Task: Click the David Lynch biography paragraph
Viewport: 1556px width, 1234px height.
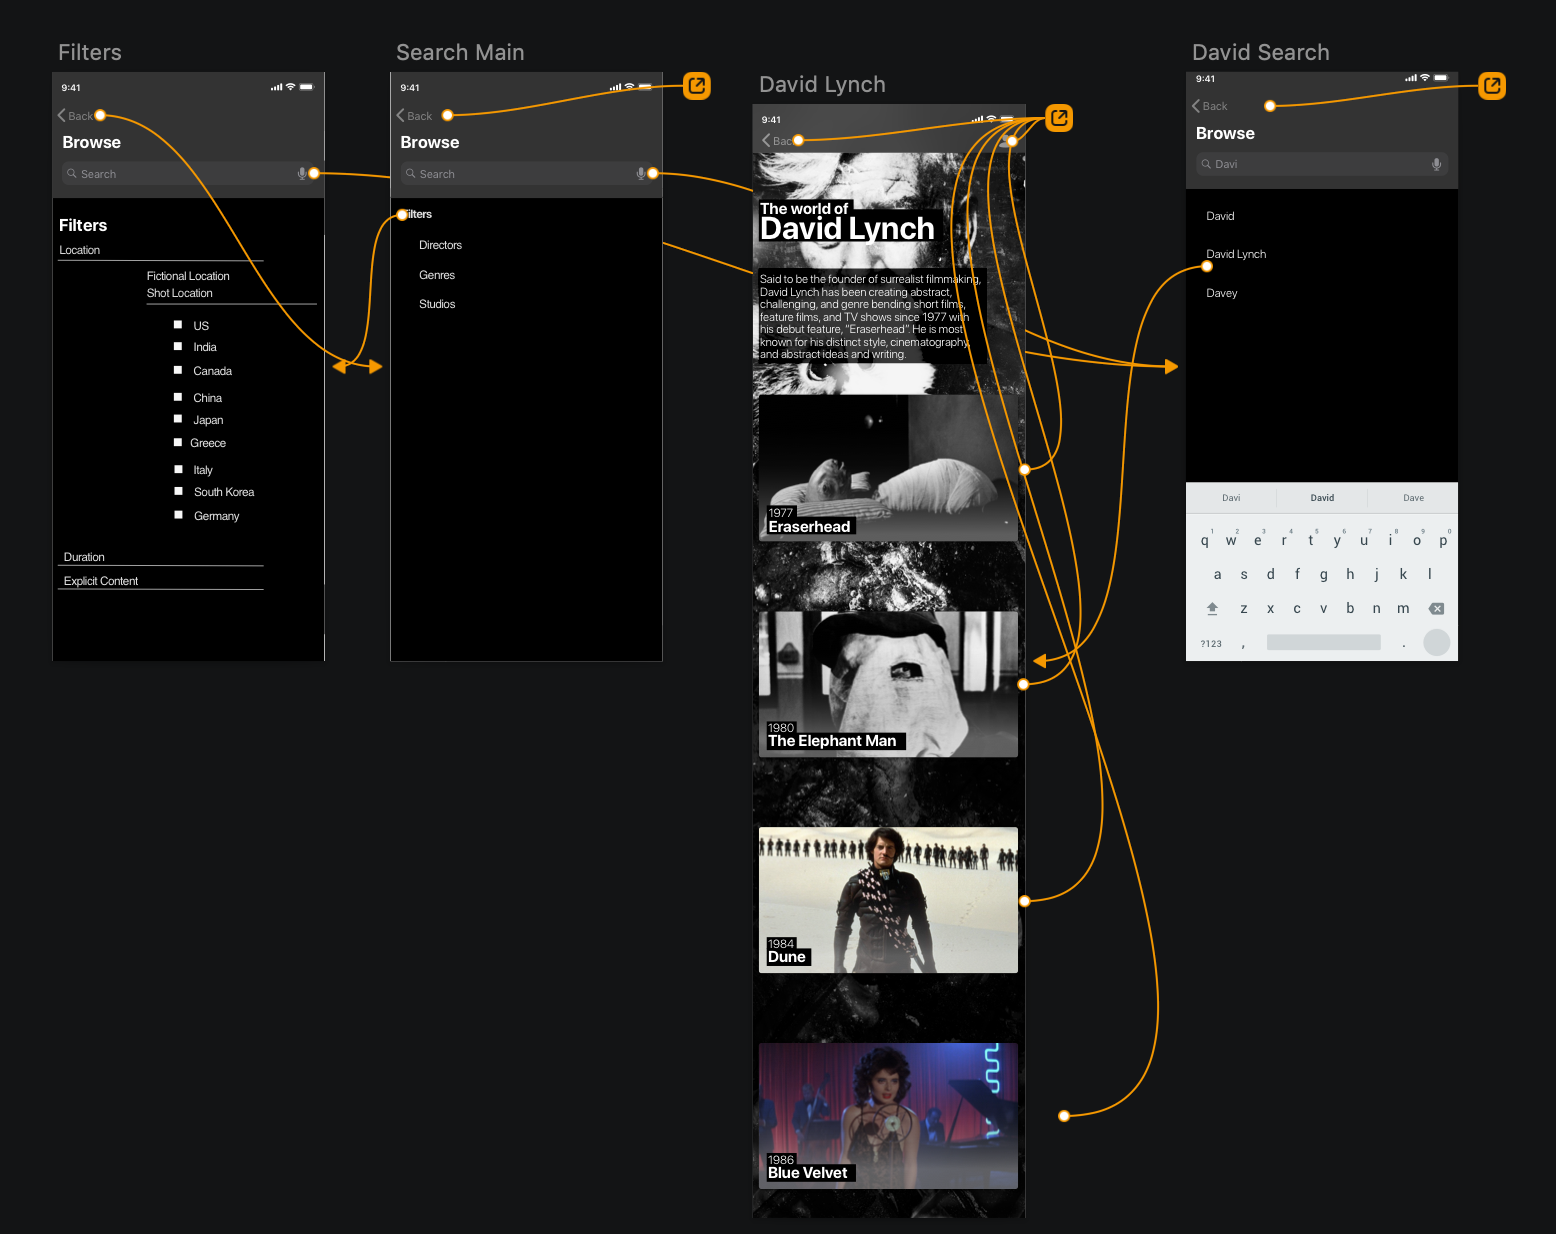Action: coord(870,317)
